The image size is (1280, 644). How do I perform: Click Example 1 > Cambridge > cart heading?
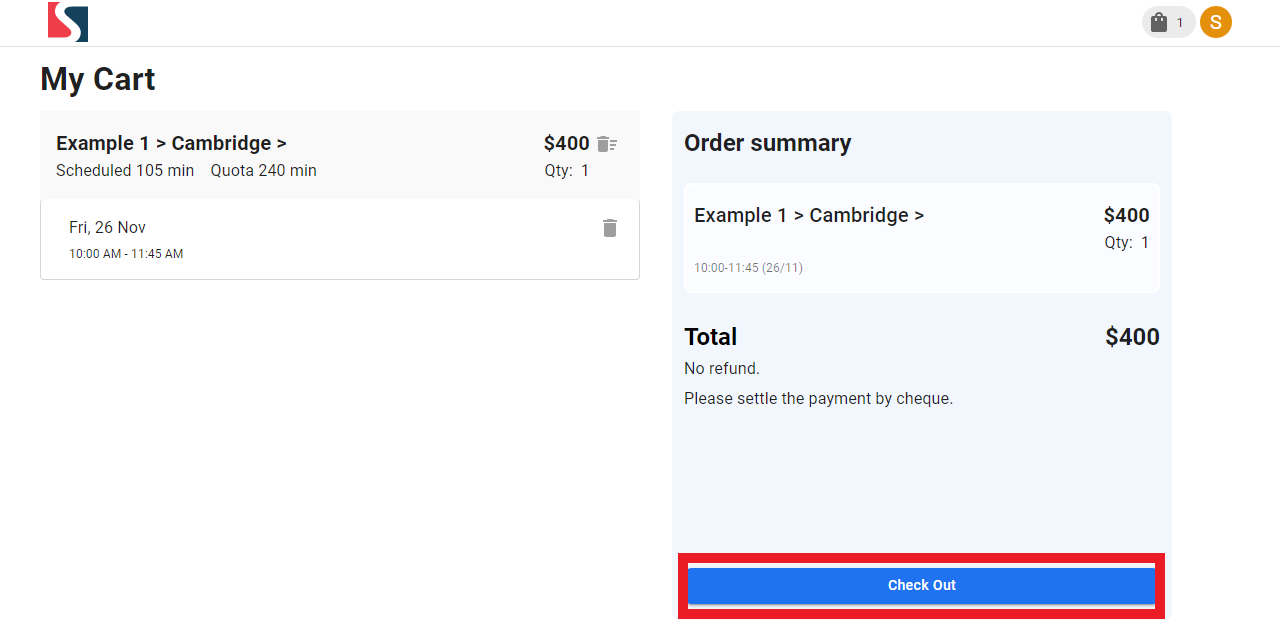(x=171, y=143)
